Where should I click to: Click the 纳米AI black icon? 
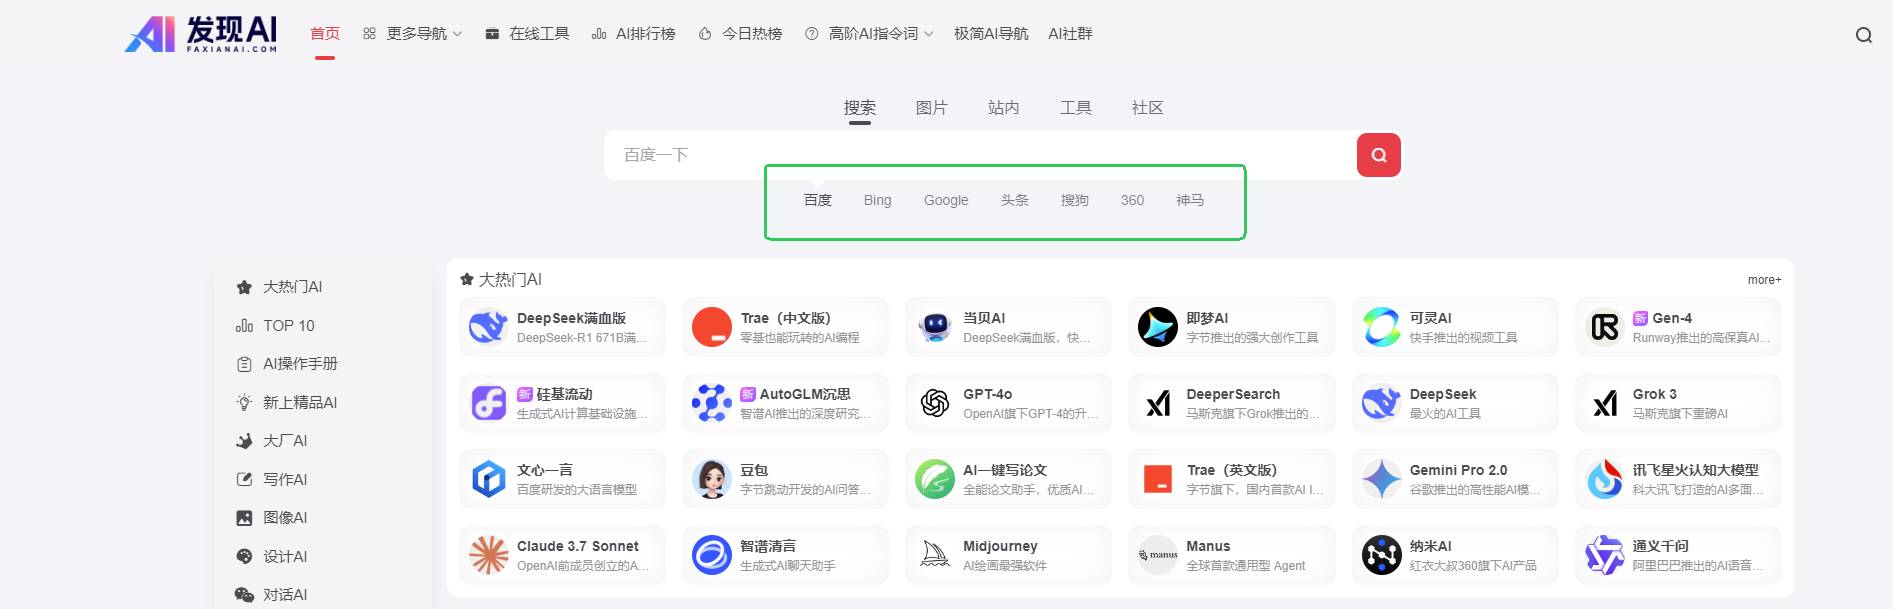pyautogui.click(x=1382, y=555)
